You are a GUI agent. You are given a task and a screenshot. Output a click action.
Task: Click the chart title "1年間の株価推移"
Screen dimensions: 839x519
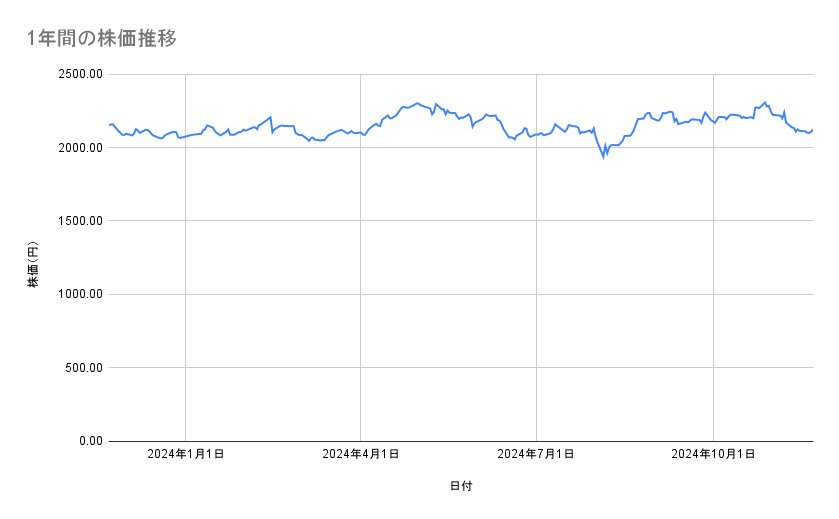tap(103, 38)
